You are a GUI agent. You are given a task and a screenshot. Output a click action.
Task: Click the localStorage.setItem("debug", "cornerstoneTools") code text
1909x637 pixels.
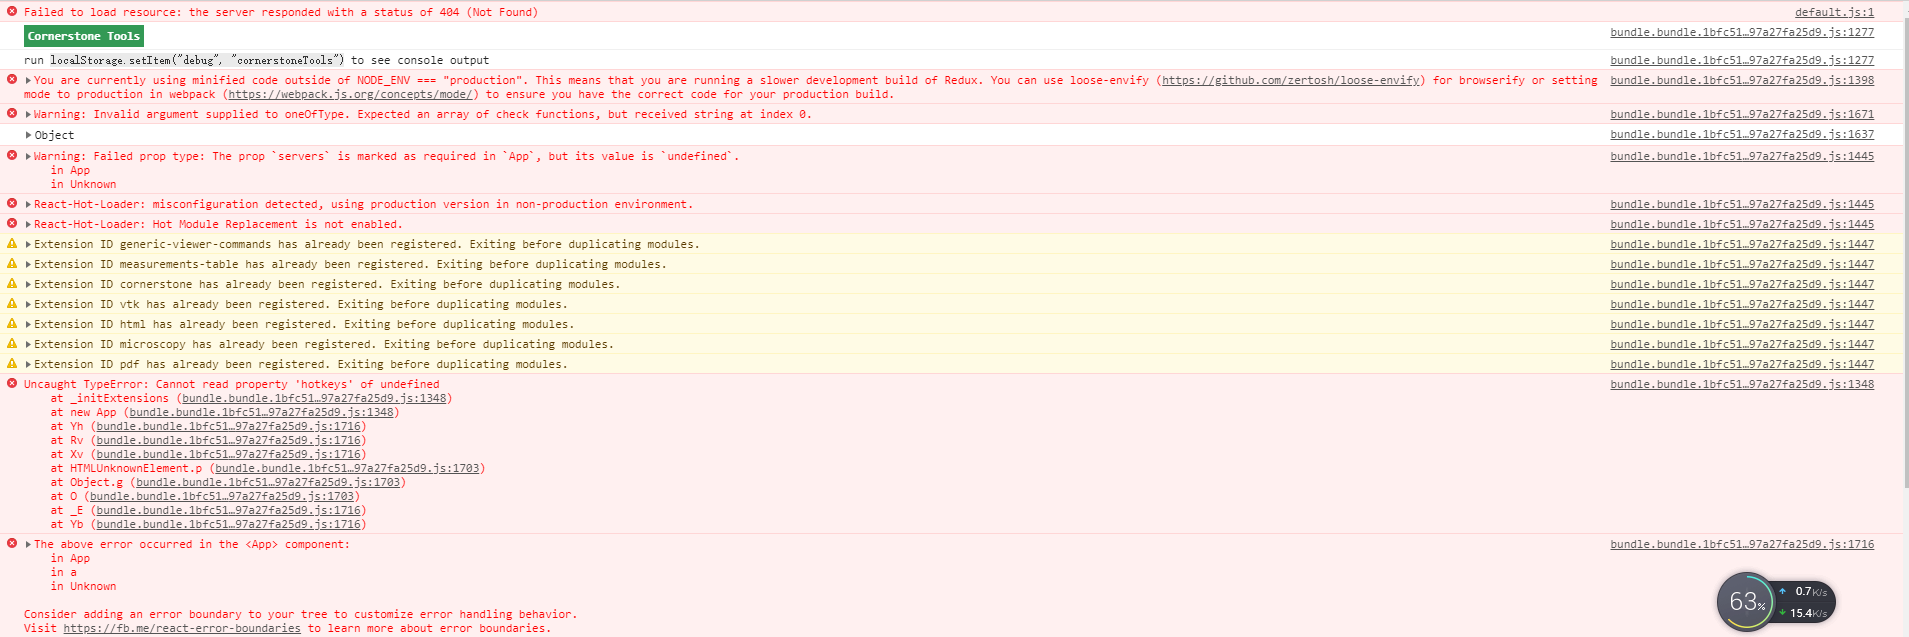tap(196, 60)
